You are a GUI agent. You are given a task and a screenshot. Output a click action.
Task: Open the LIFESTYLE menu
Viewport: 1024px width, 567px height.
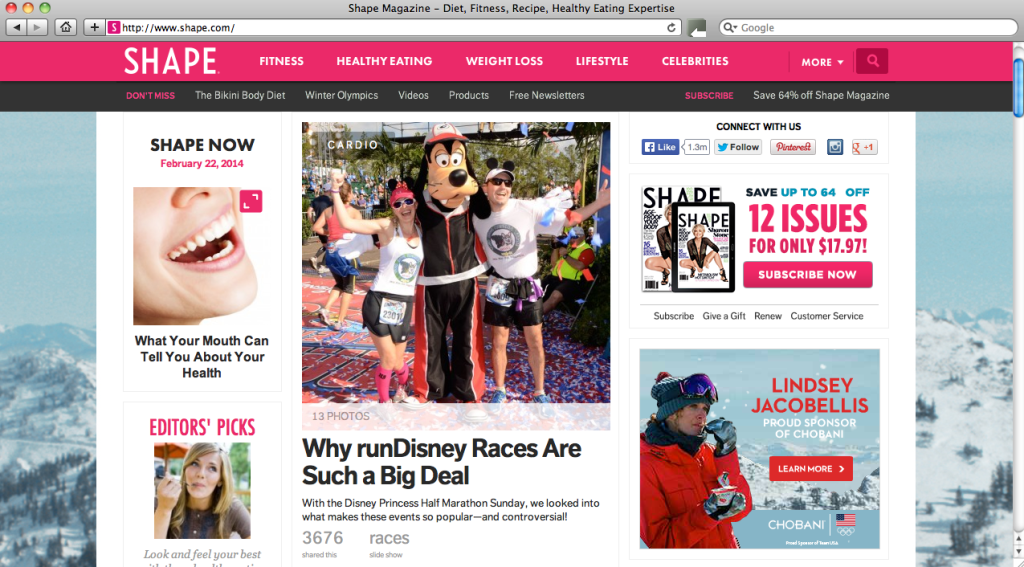tap(602, 61)
